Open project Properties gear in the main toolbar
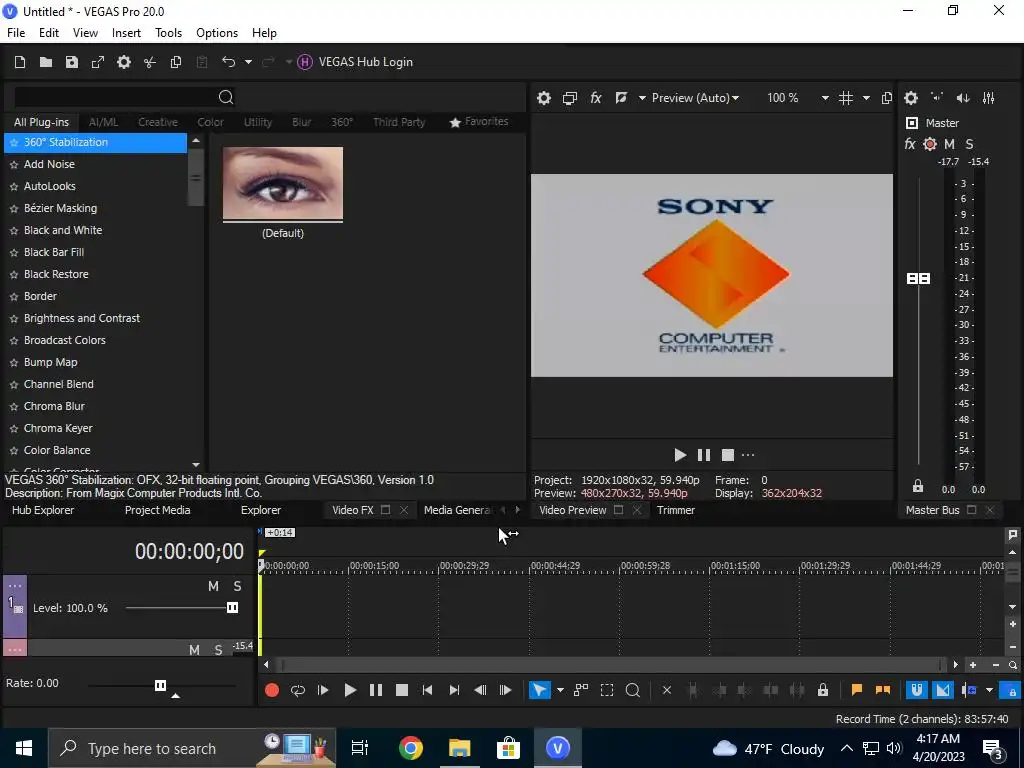Image resolution: width=1024 pixels, height=768 pixels. [123, 62]
